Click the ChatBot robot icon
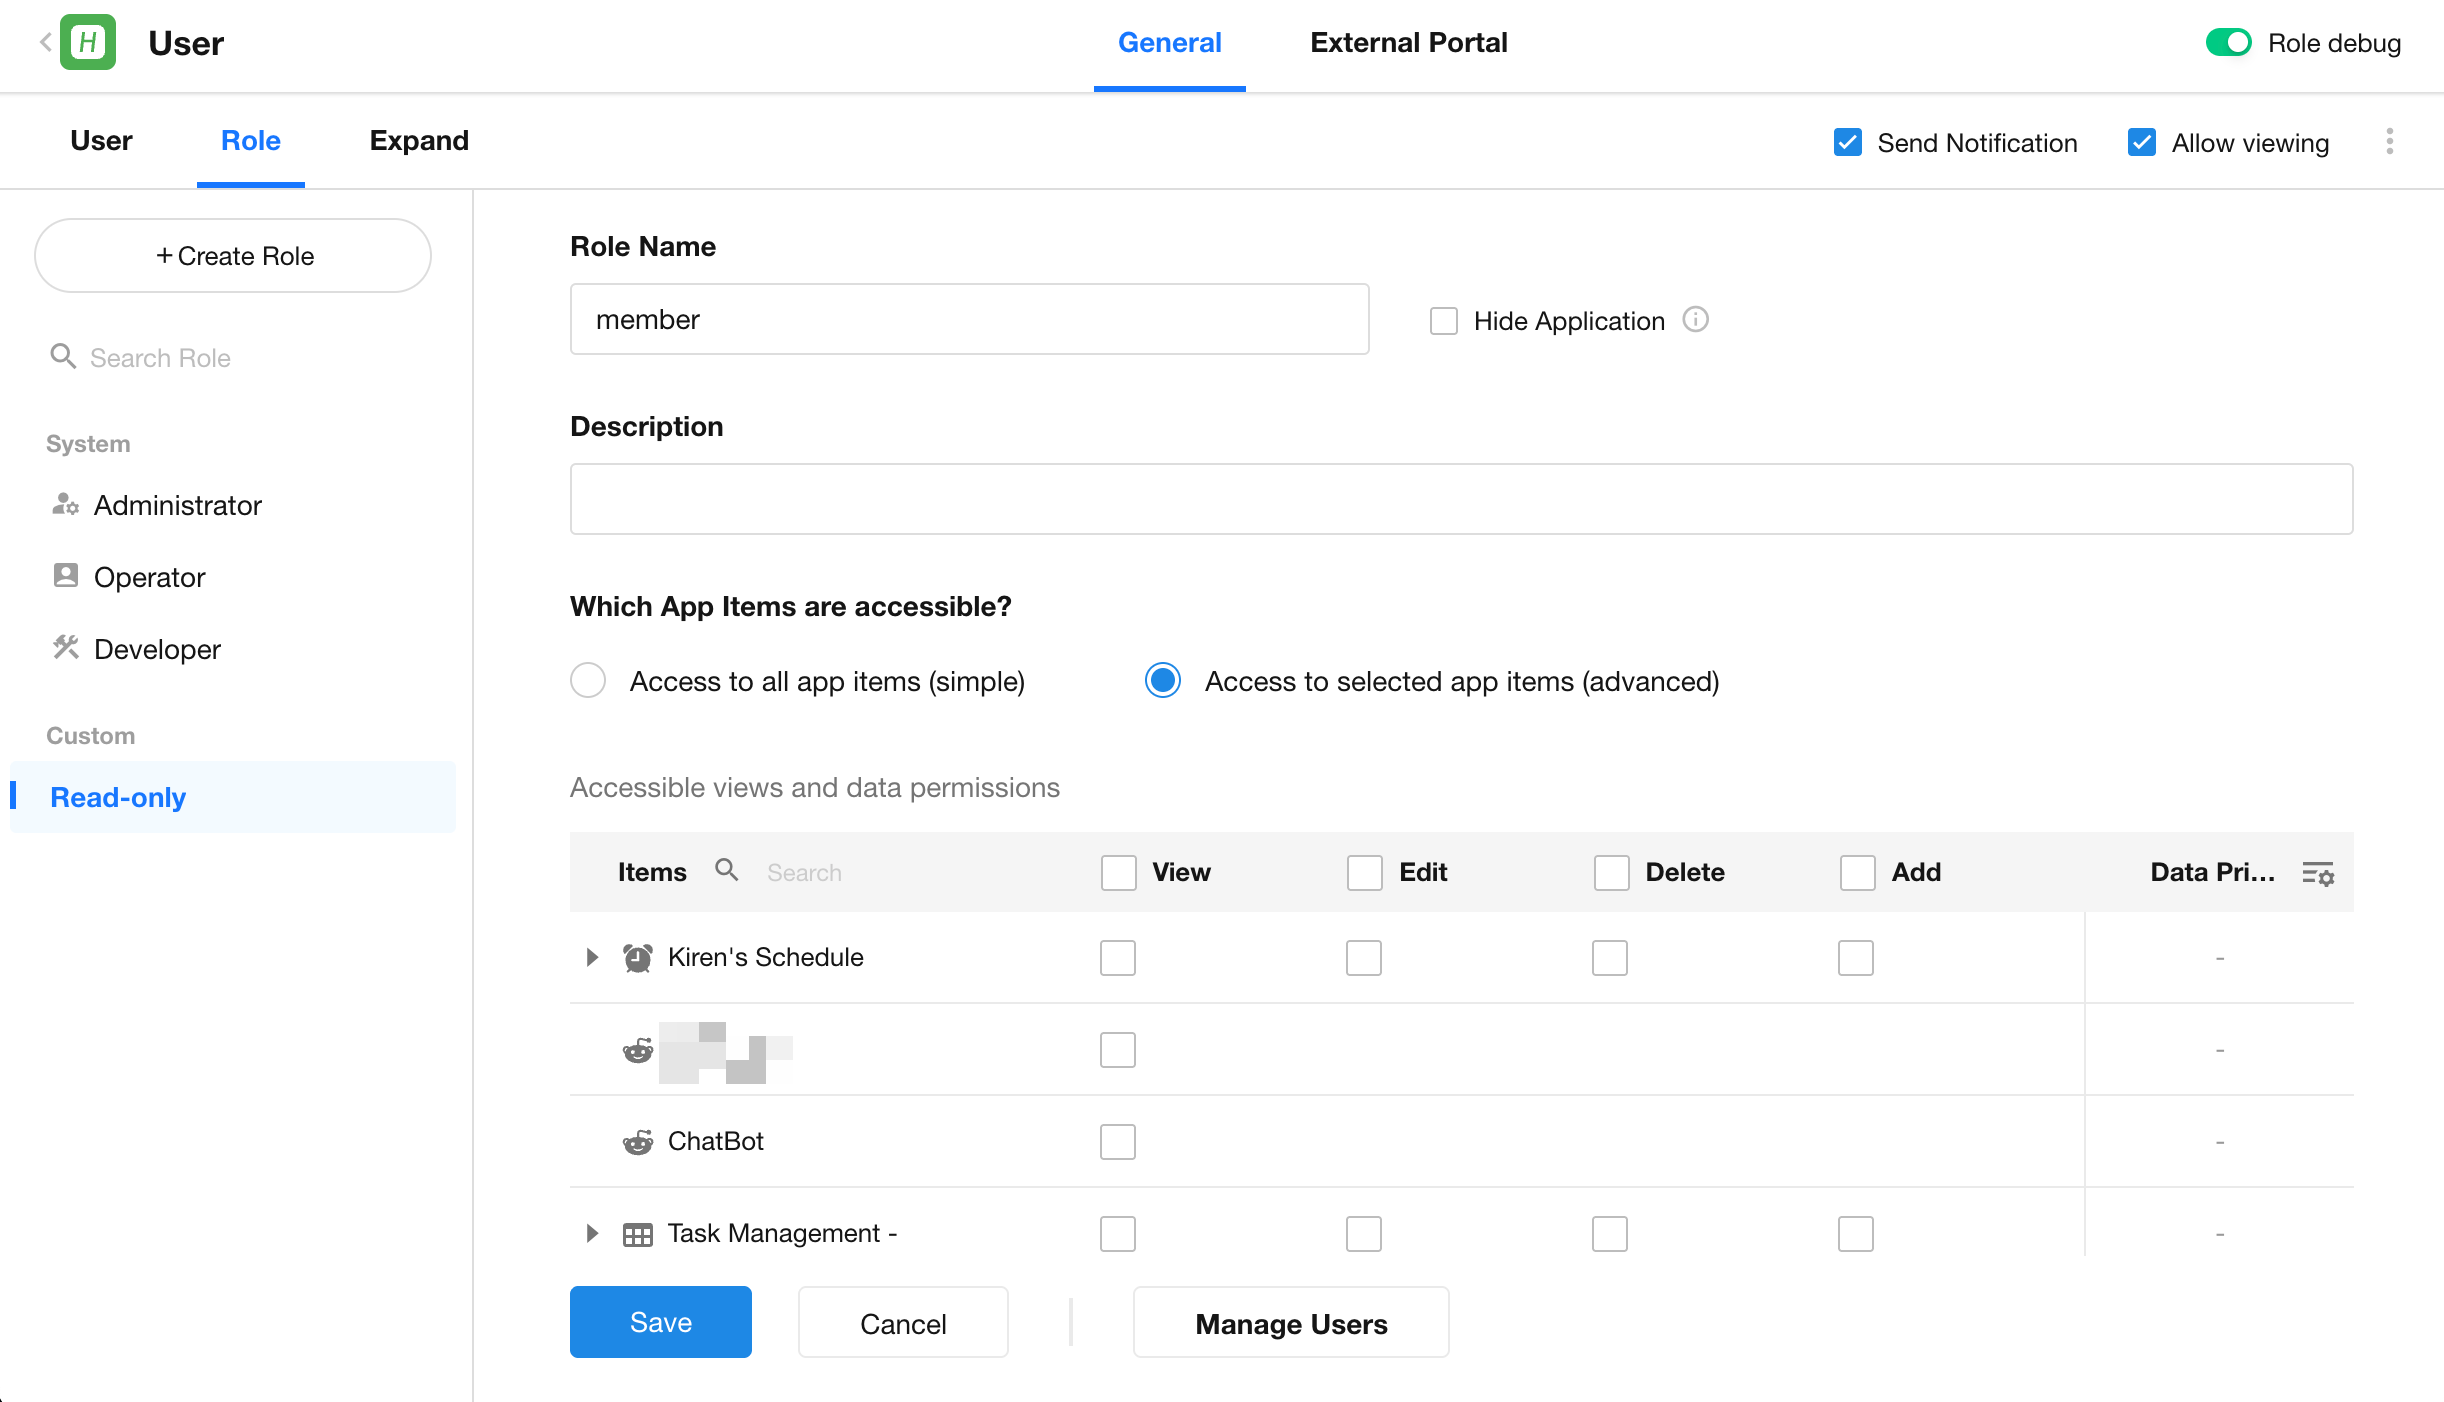This screenshot has width=2444, height=1402. (638, 1141)
